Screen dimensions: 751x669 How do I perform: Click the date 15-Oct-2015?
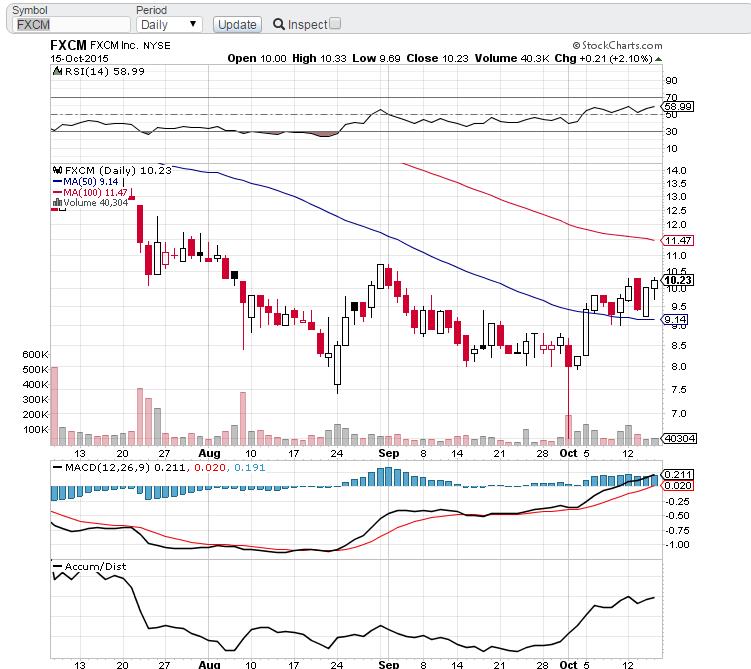80,58
